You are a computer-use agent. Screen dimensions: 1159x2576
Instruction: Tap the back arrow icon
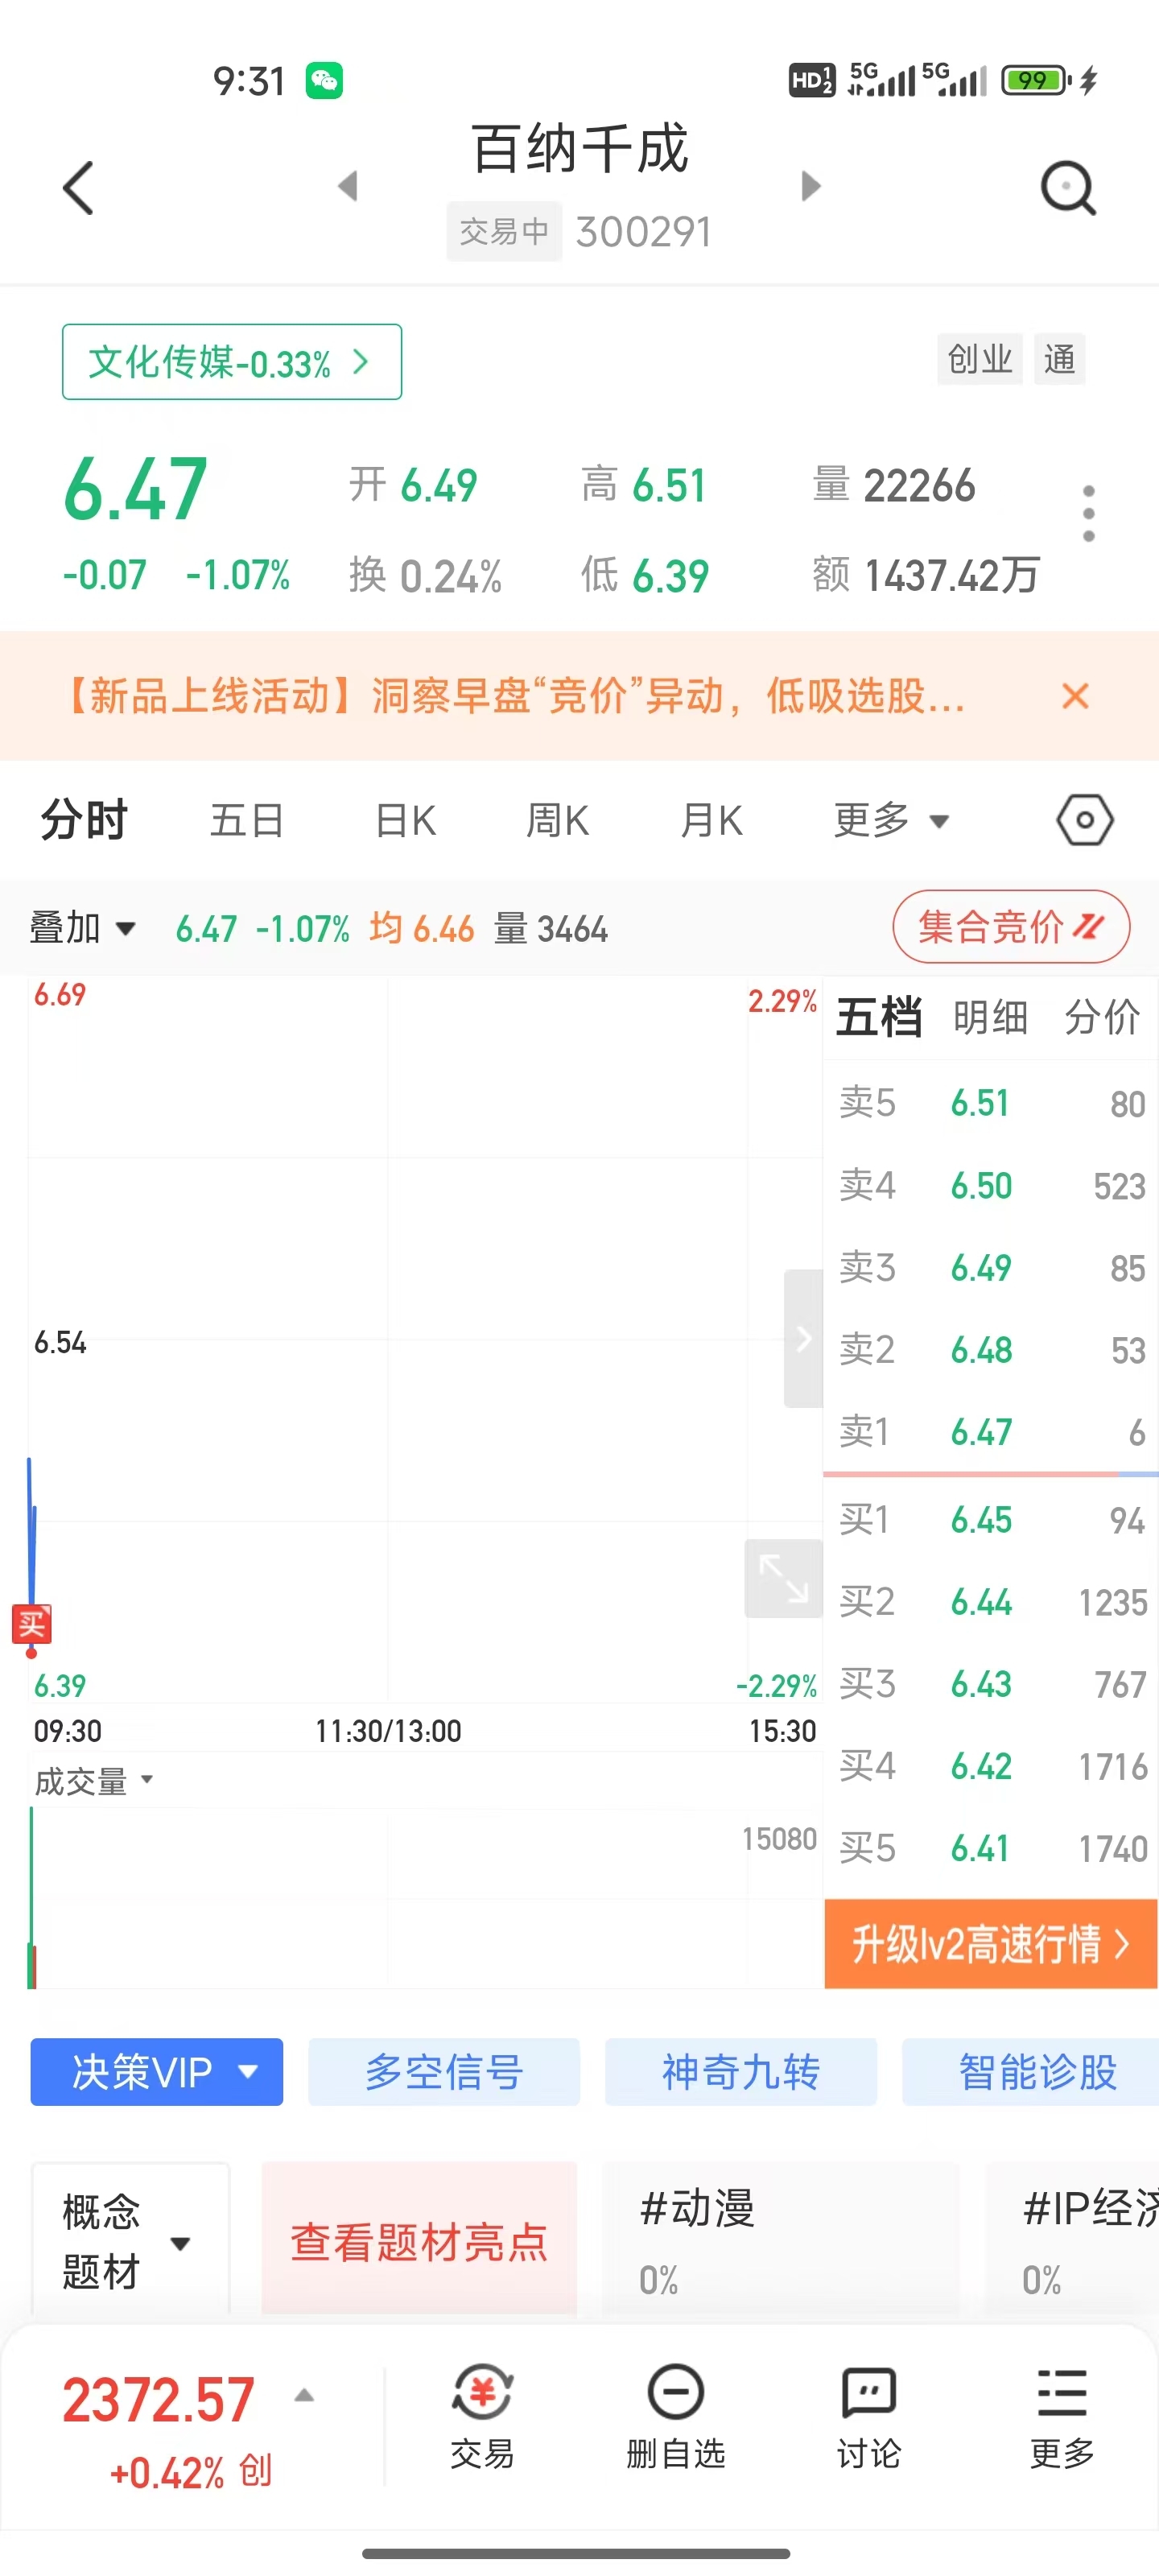(x=78, y=187)
